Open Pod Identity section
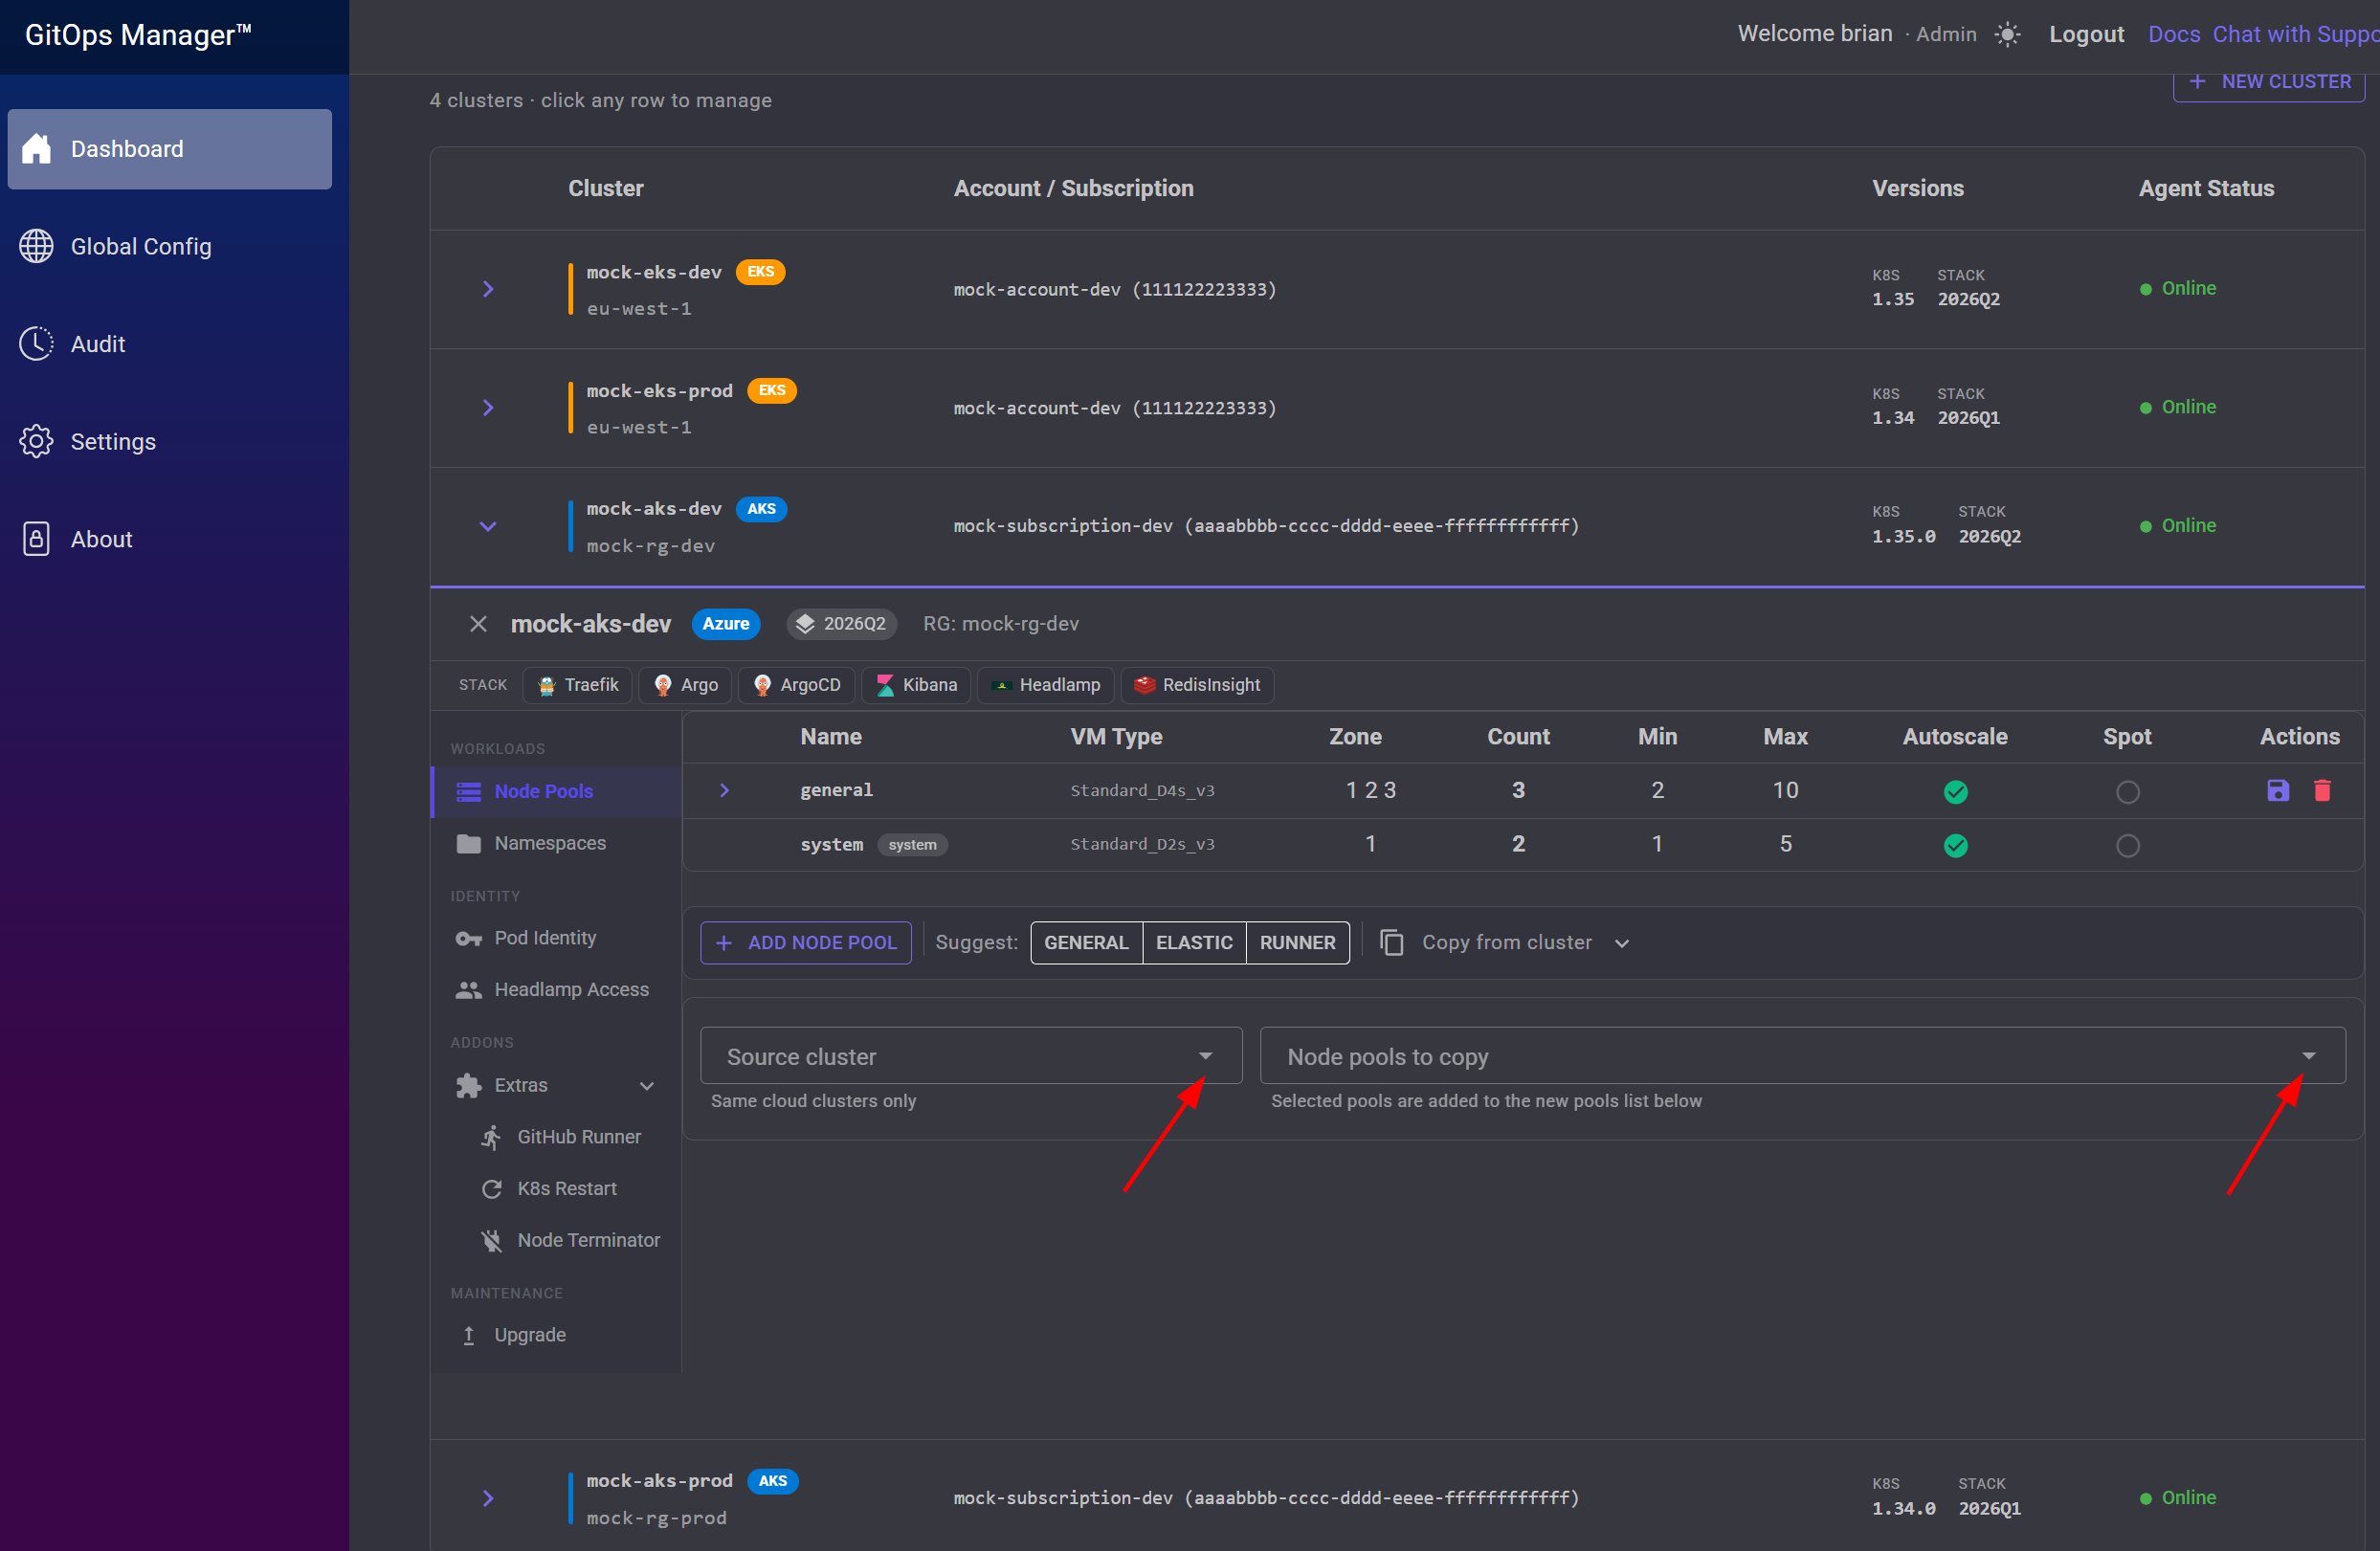 [557, 938]
